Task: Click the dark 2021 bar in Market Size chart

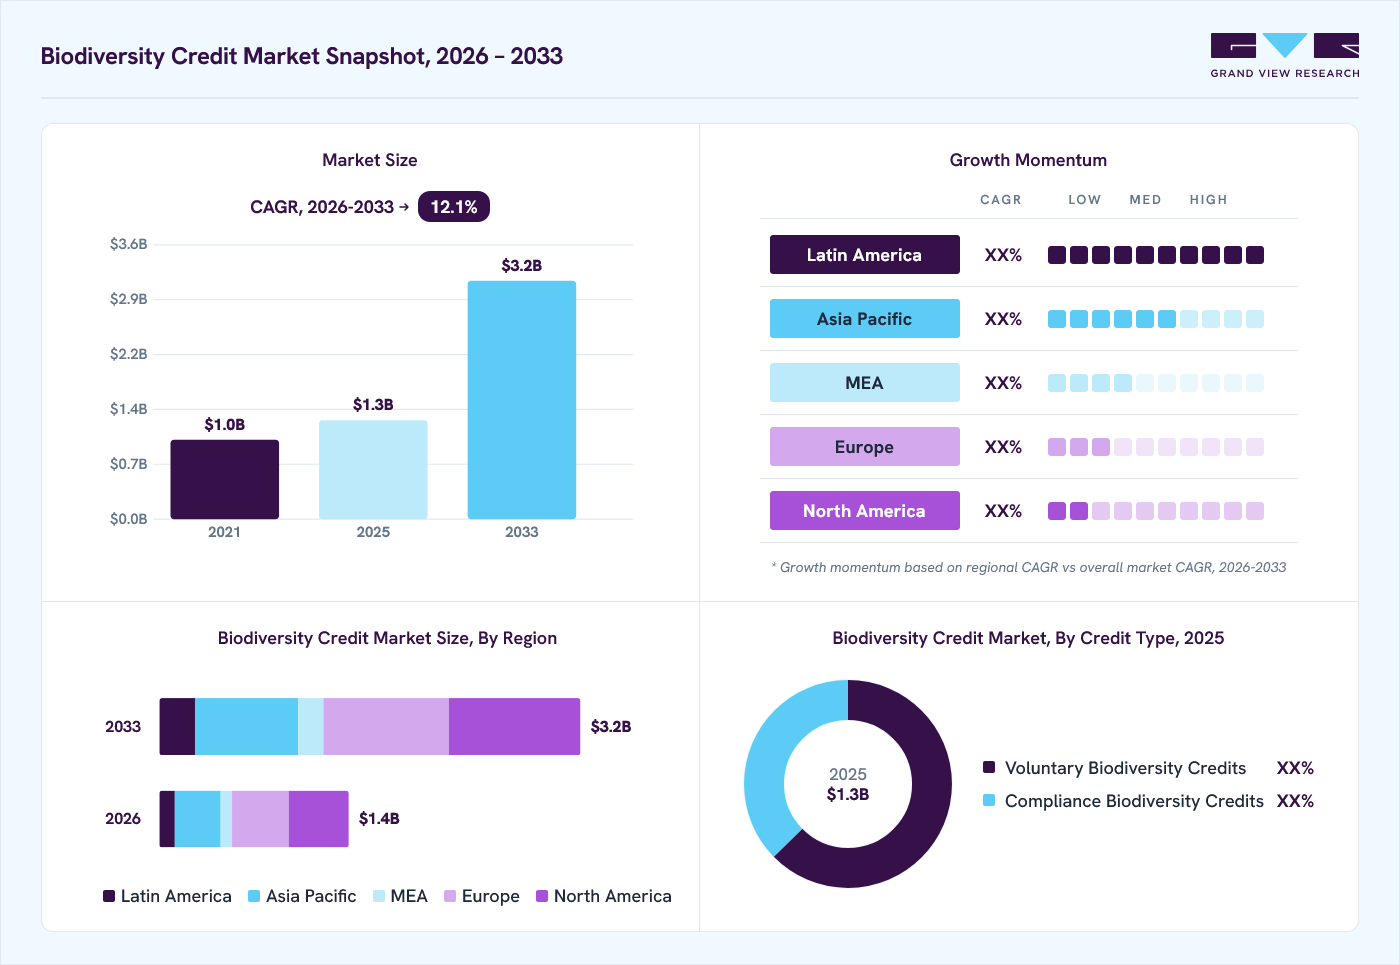Action: [x=225, y=480]
